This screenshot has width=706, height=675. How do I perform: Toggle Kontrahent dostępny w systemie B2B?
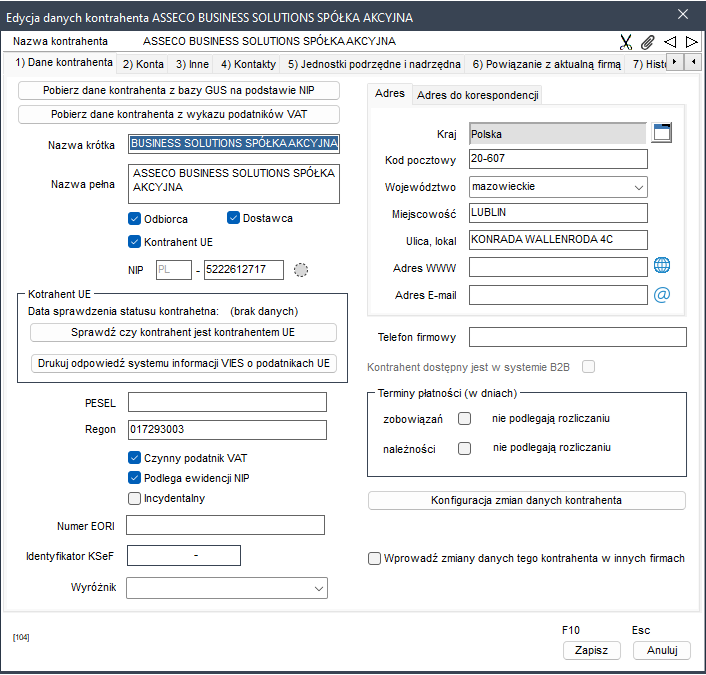(588, 367)
